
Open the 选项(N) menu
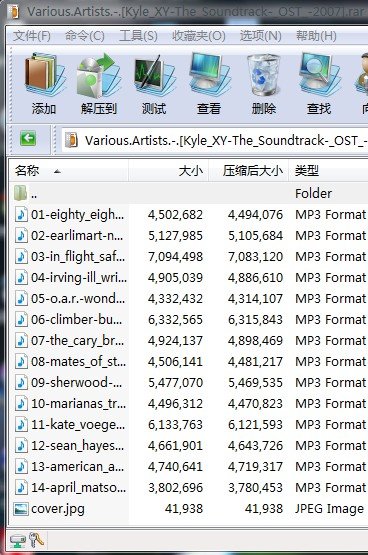coord(261,36)
